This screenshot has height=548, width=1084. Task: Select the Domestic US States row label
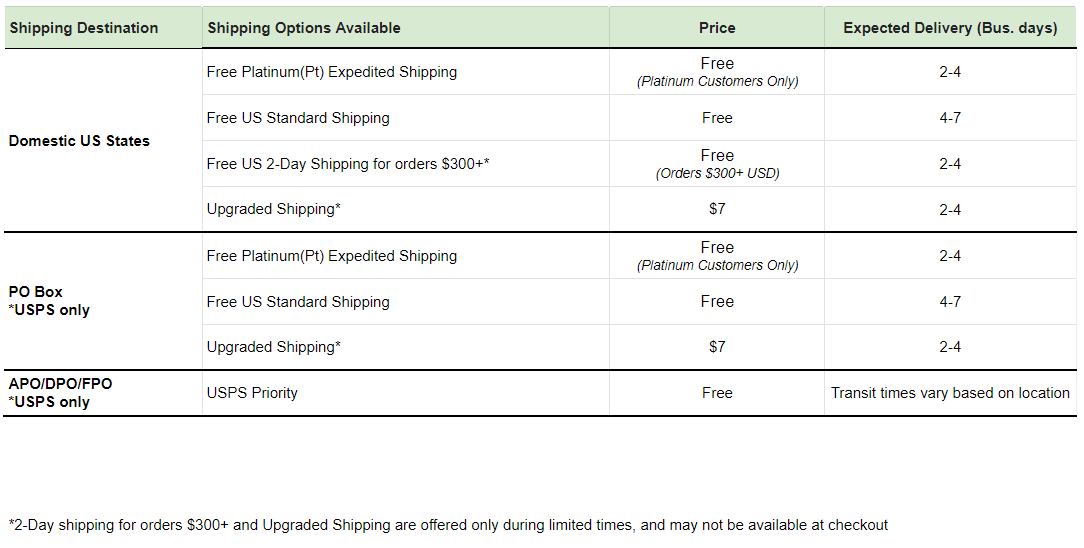tap(79, 141)
